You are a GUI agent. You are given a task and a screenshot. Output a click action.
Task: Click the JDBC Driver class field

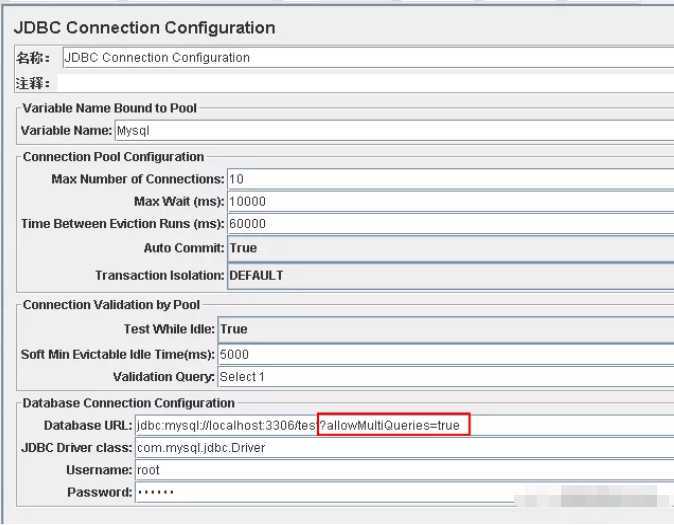(x=404, y=448)
